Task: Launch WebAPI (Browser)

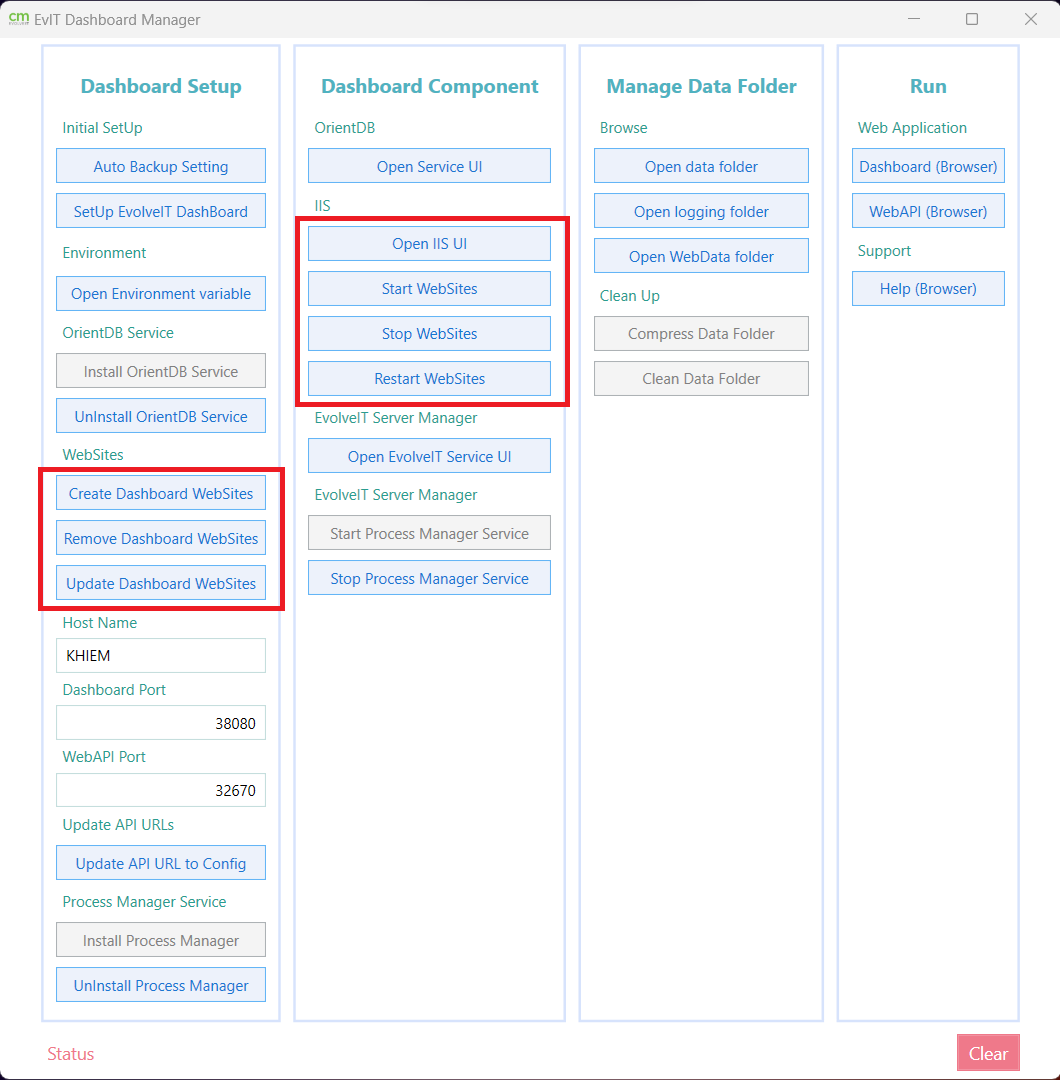Action: 928,211
